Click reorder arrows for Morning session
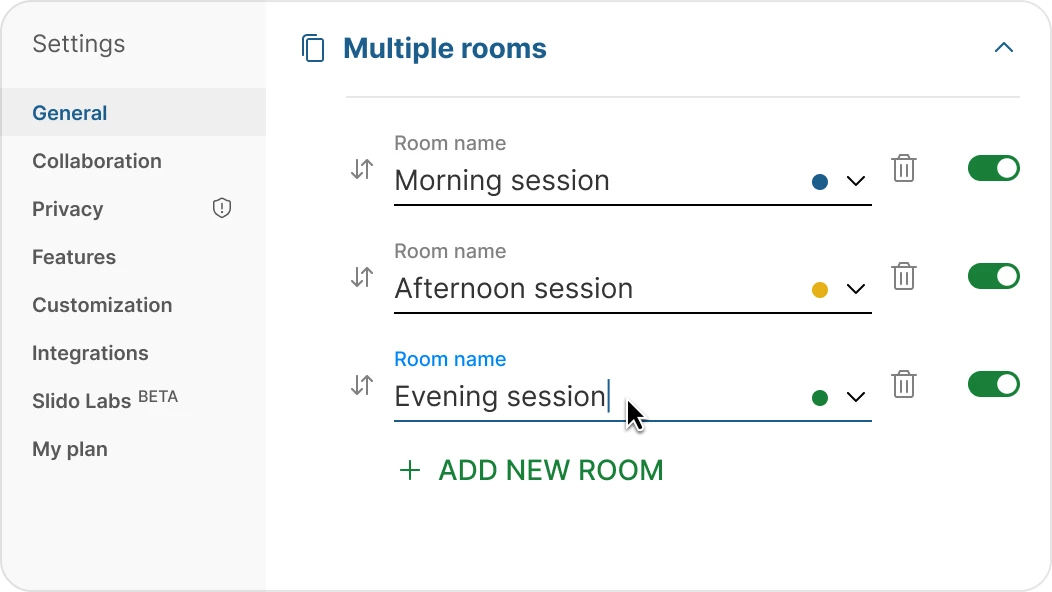Viewport: 1052px width, 592px height. tap(362, 170)
